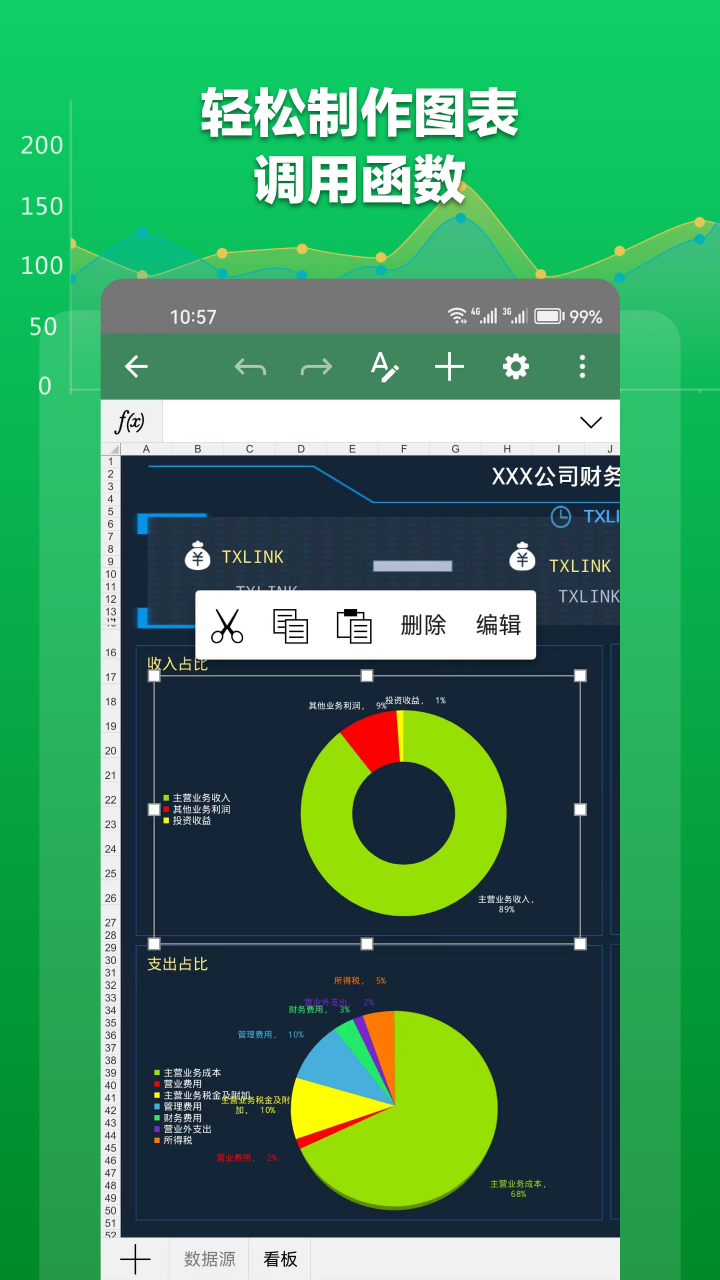Tap the f(x) function button

pyautogui.click(x=130, y=421)
